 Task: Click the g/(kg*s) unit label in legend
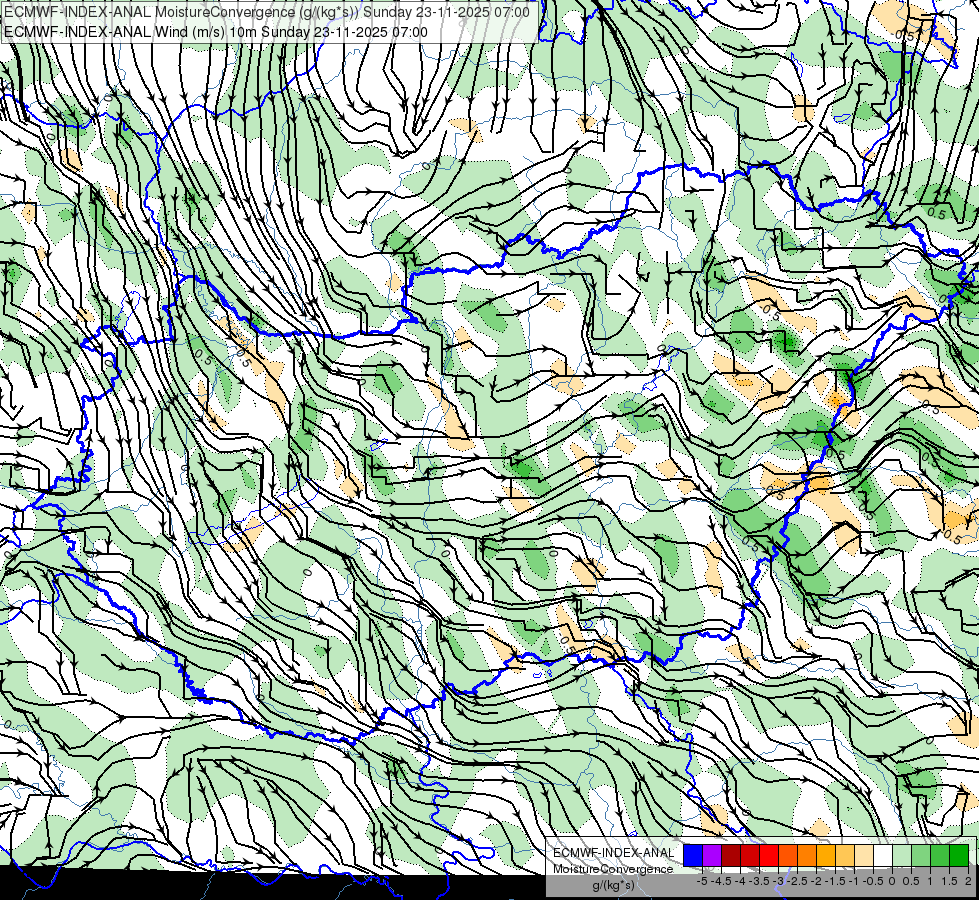(613, 886)
